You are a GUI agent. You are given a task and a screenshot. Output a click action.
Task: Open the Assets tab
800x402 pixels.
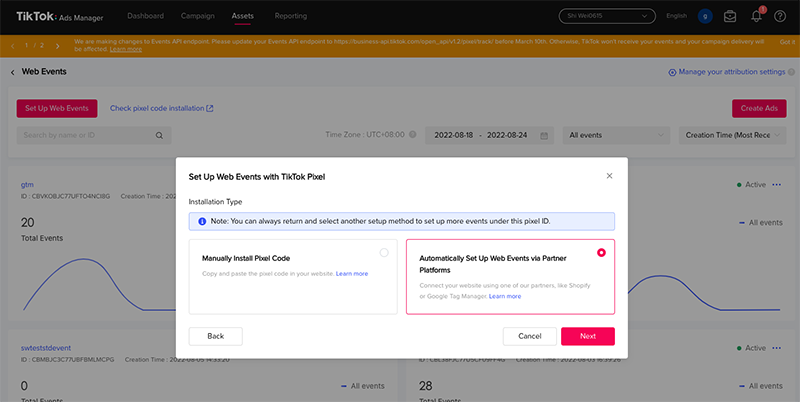click(x=243, y=16)
